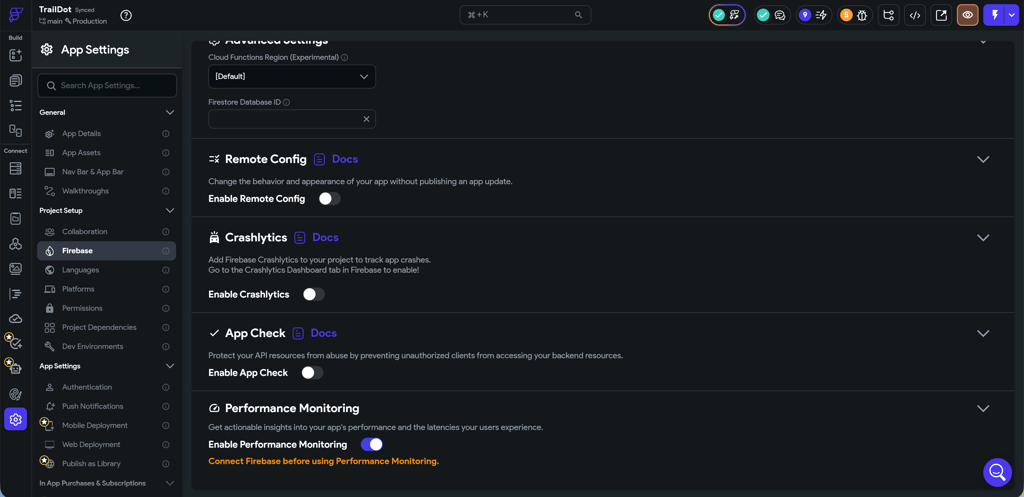This screenshot has width=1024, height=497.
Task: Open the dropdown arrow beside the run button
Action: (1011, 15)
